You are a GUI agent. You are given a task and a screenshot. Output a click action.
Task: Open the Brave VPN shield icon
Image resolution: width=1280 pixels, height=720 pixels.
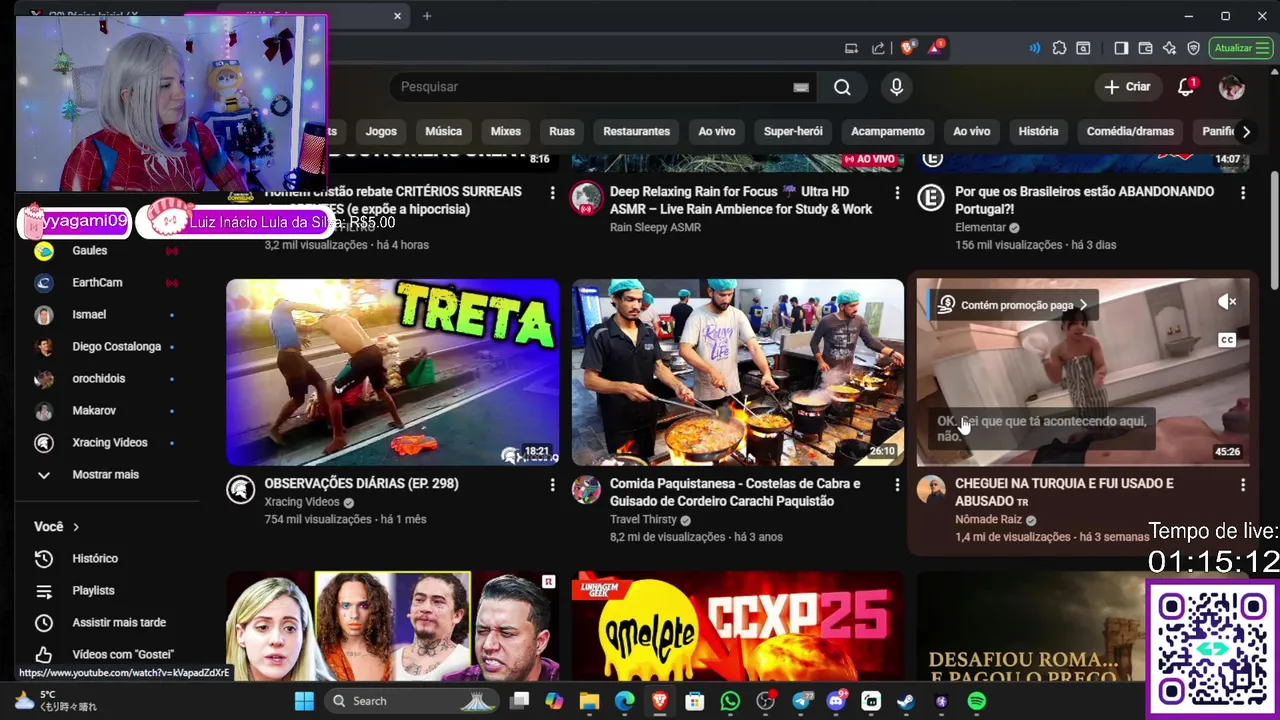(x=1193, y=48)
